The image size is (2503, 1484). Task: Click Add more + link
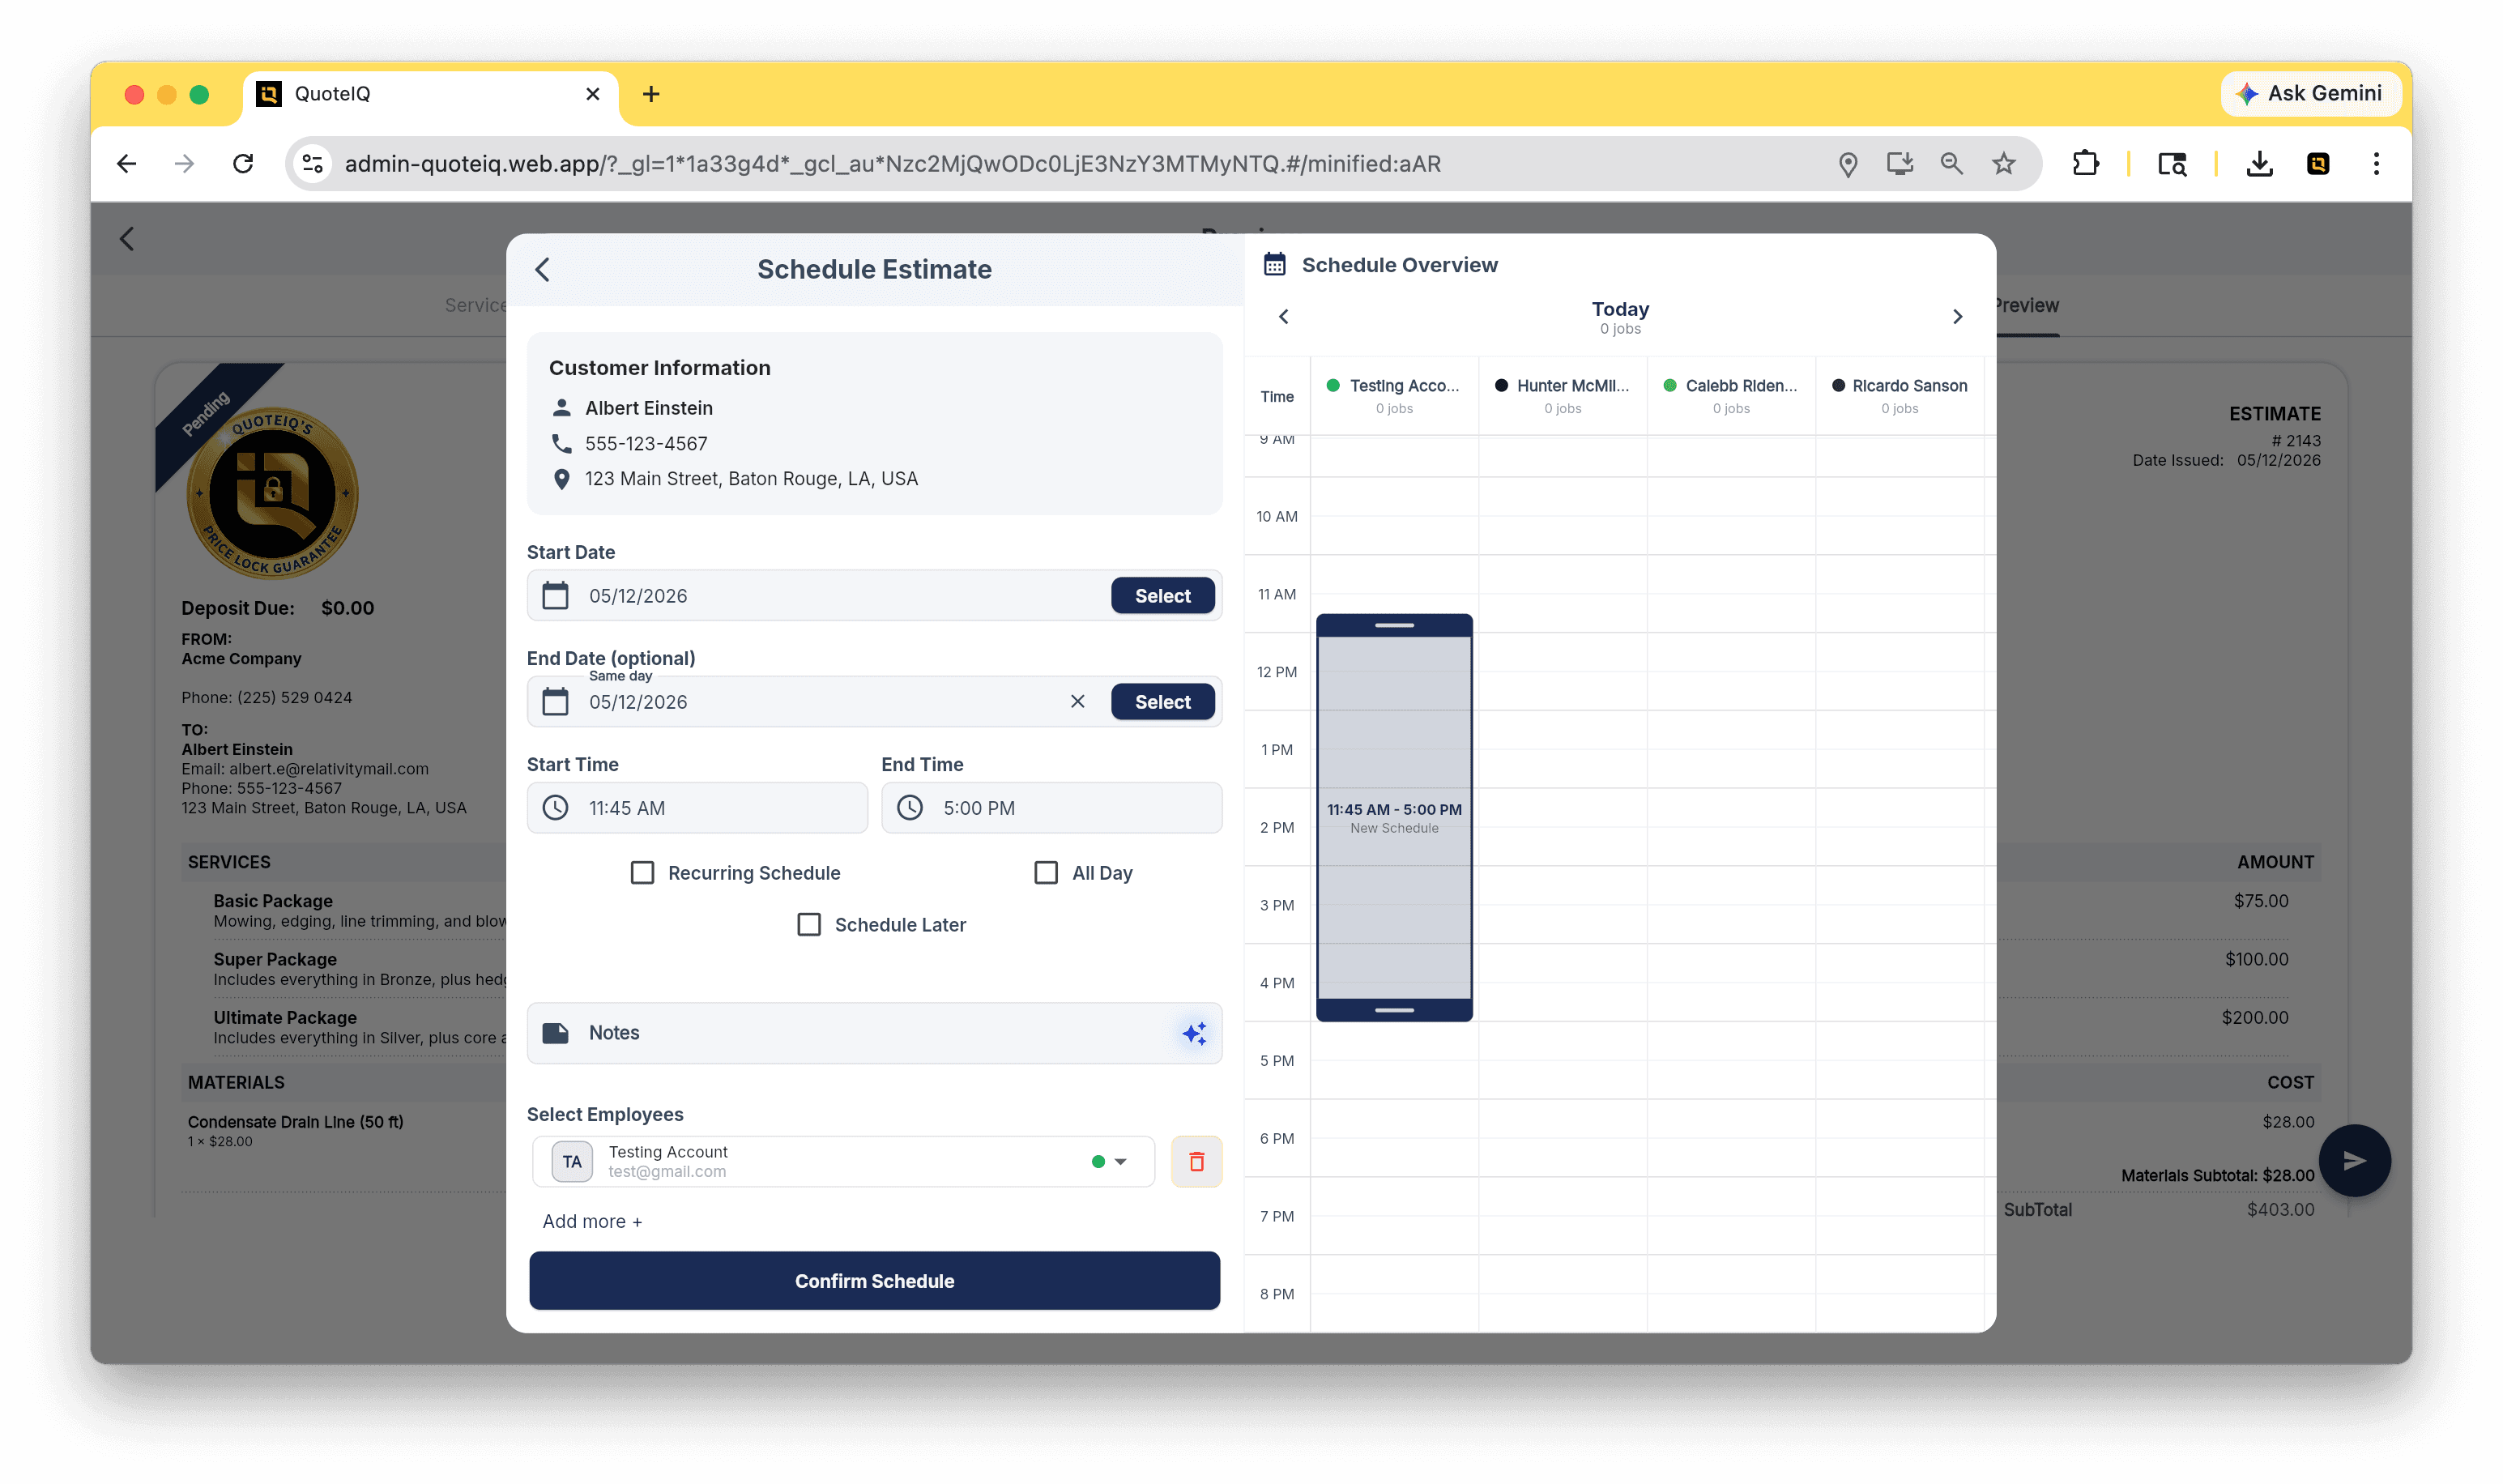pyautogui.click(x=592, y=1222)
